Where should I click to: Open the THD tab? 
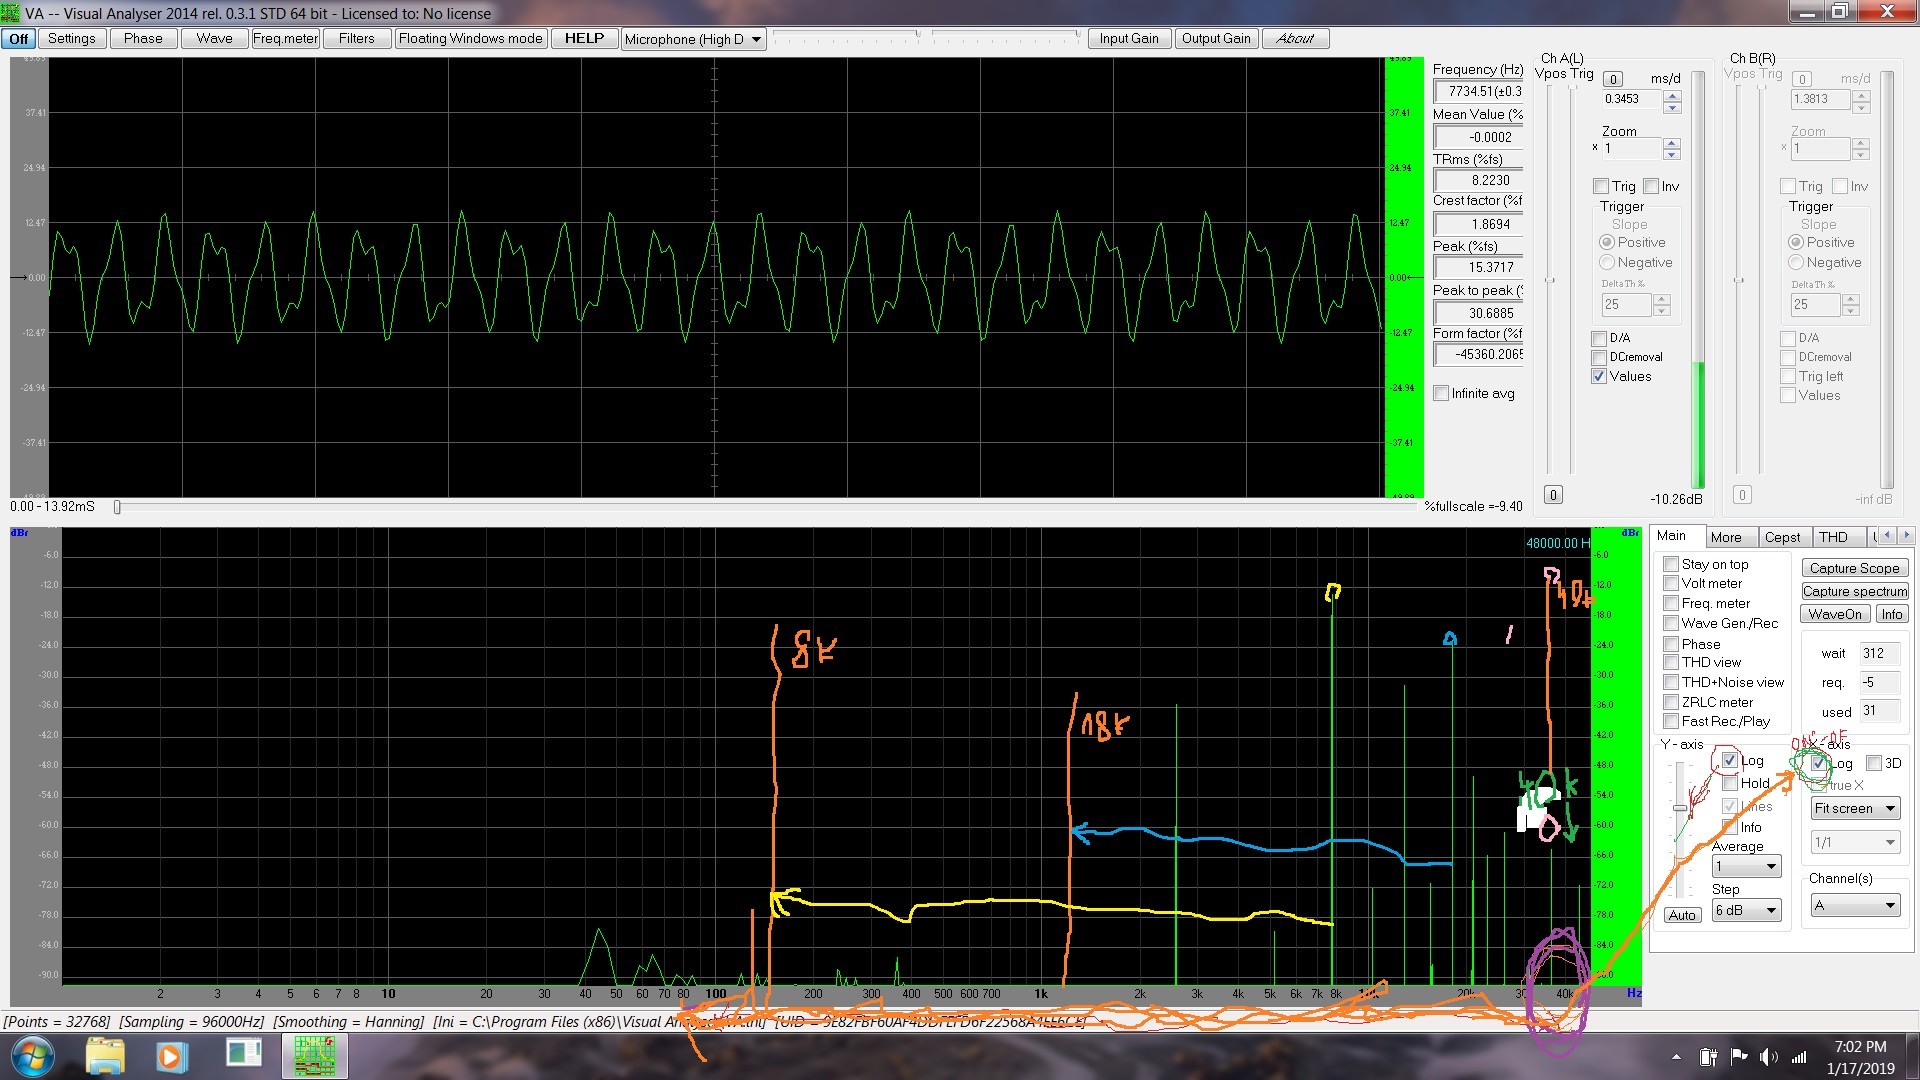coord(1832,537)
